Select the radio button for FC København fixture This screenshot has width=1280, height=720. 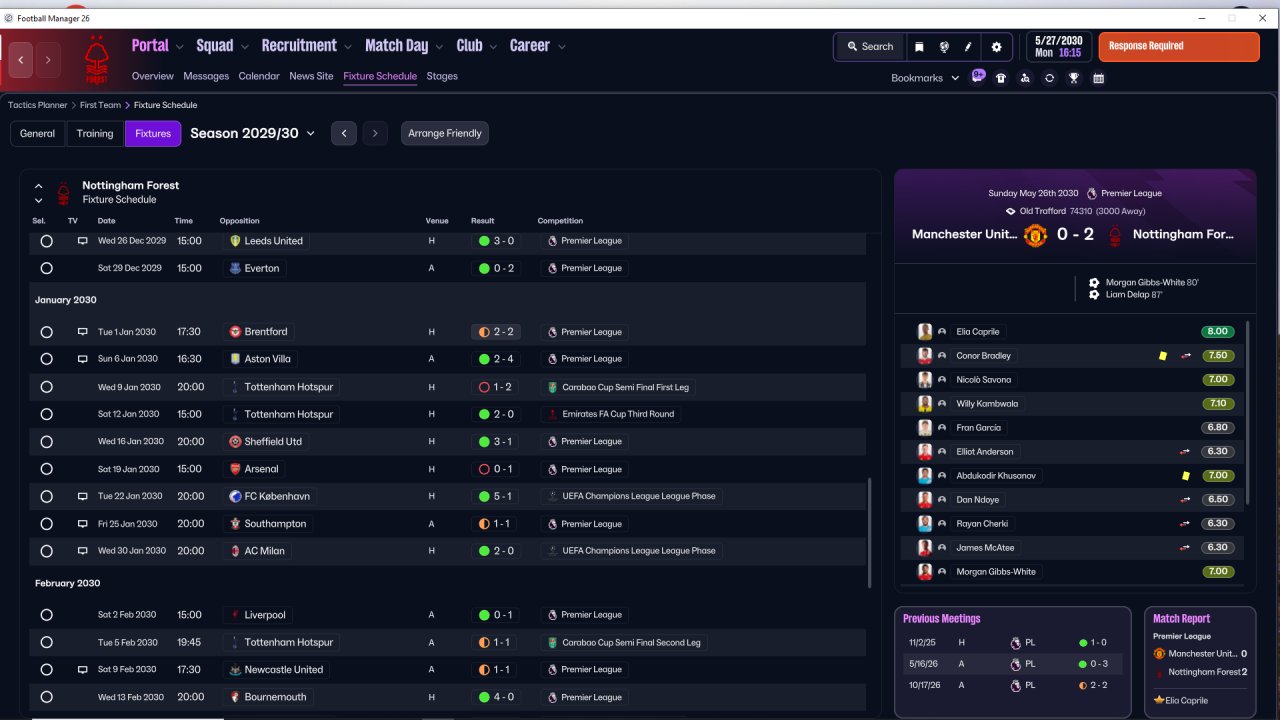(x=46, y=496)
